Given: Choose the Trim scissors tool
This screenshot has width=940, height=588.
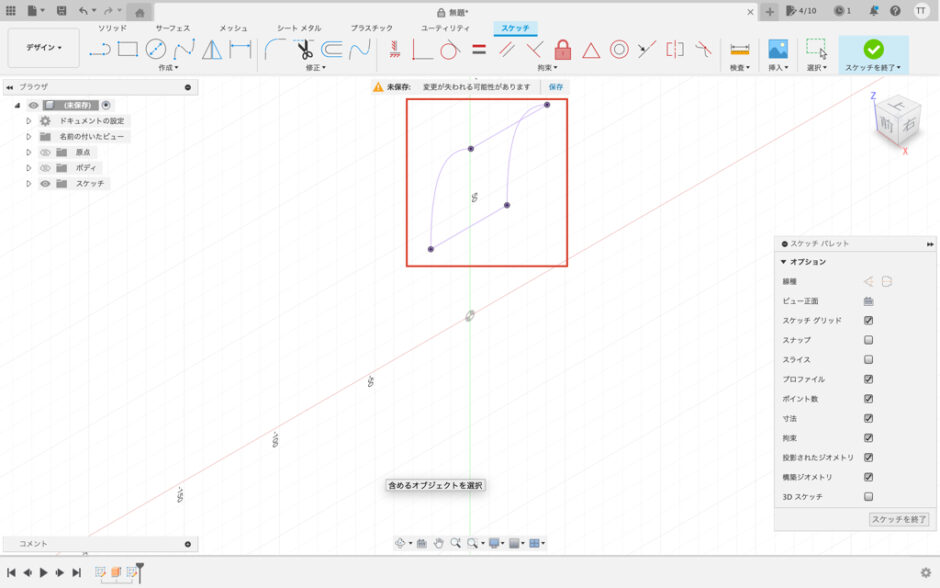Looking at the screenshot, I should 304,49.
